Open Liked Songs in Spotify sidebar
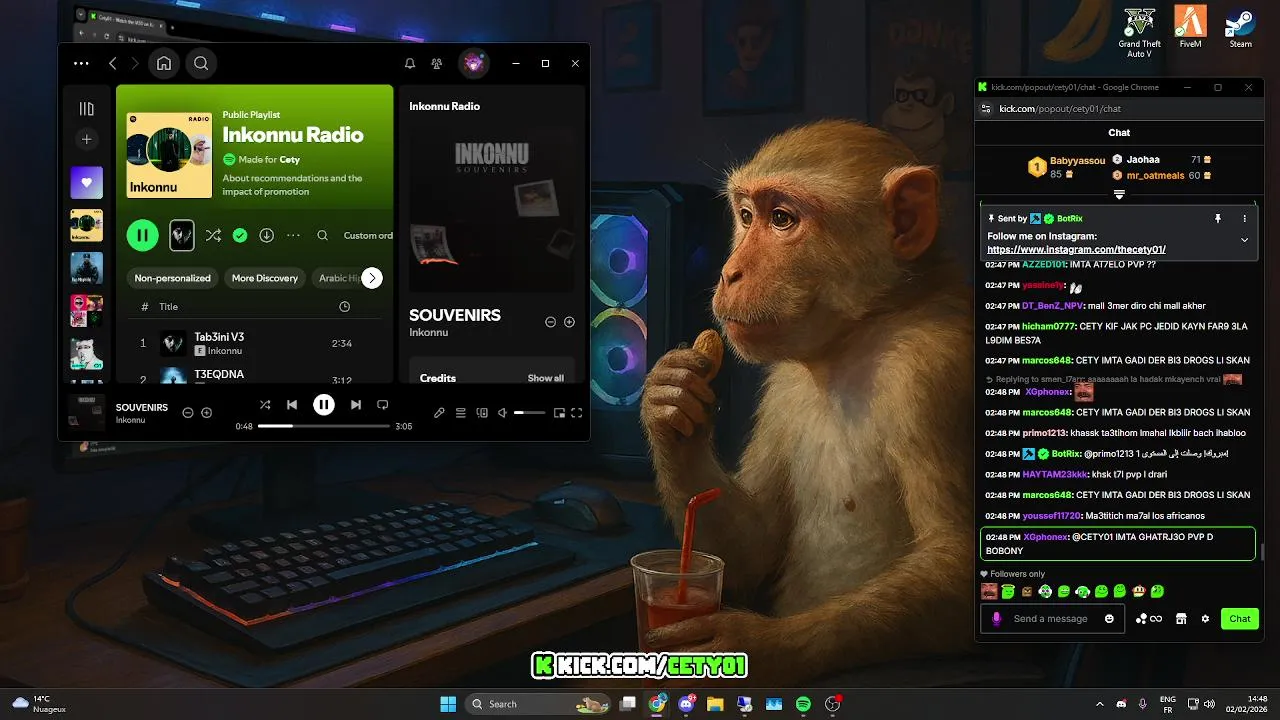The height and width of the screenshot is (720, 1280). pos(87,182)
